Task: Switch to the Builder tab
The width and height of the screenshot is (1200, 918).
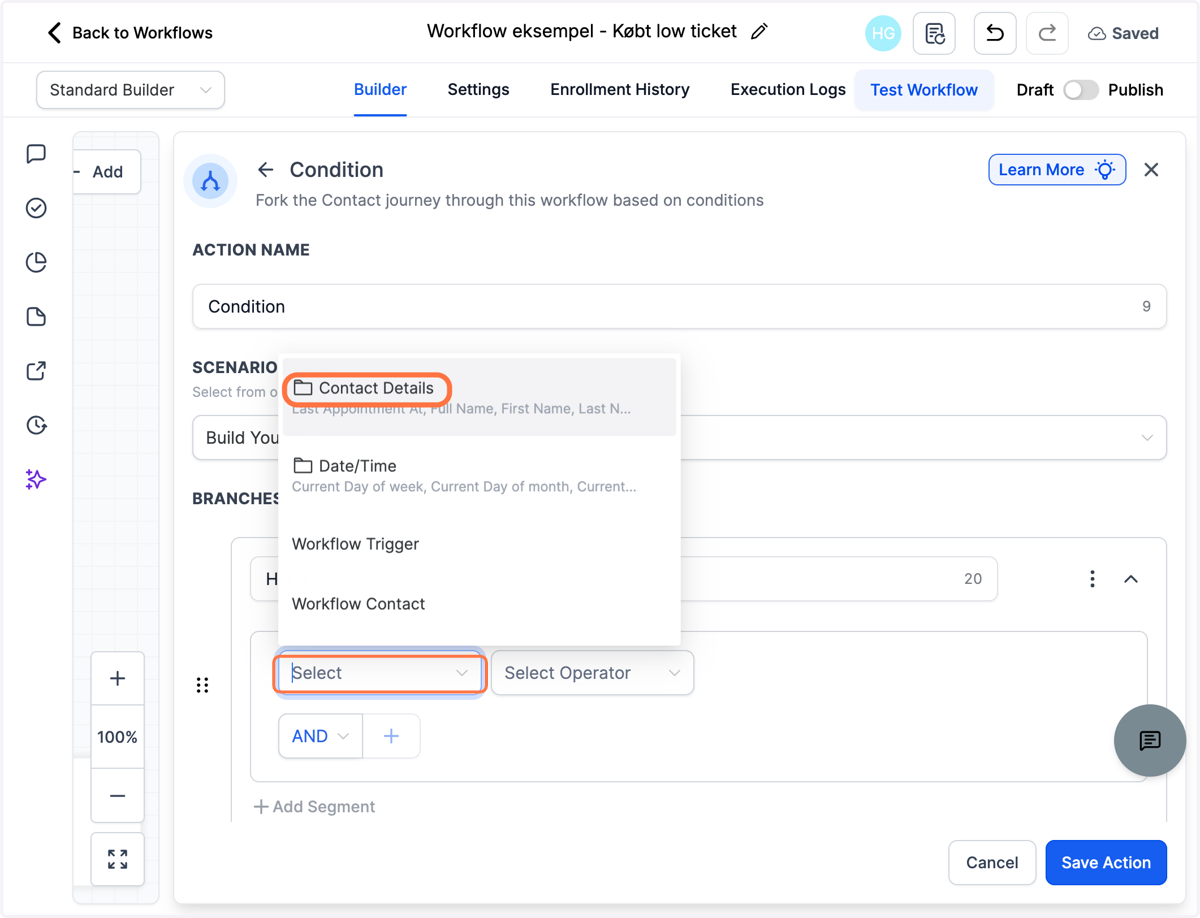Action: pos(380,90)
